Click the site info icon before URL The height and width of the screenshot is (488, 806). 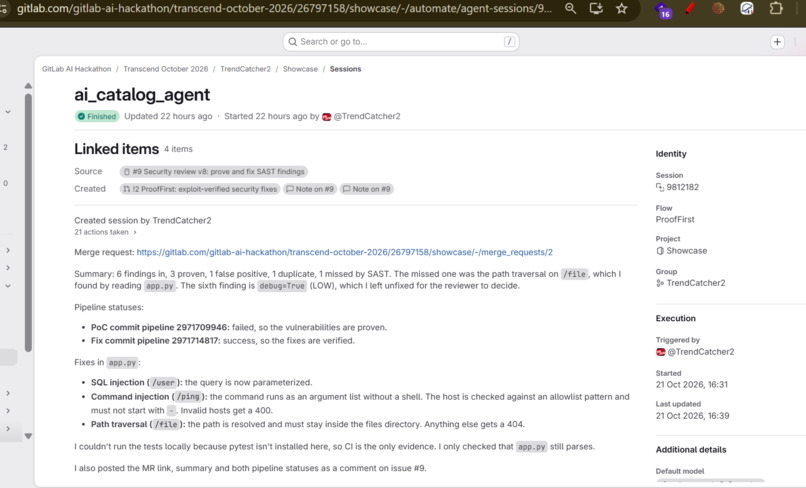(x=3, y=9)
